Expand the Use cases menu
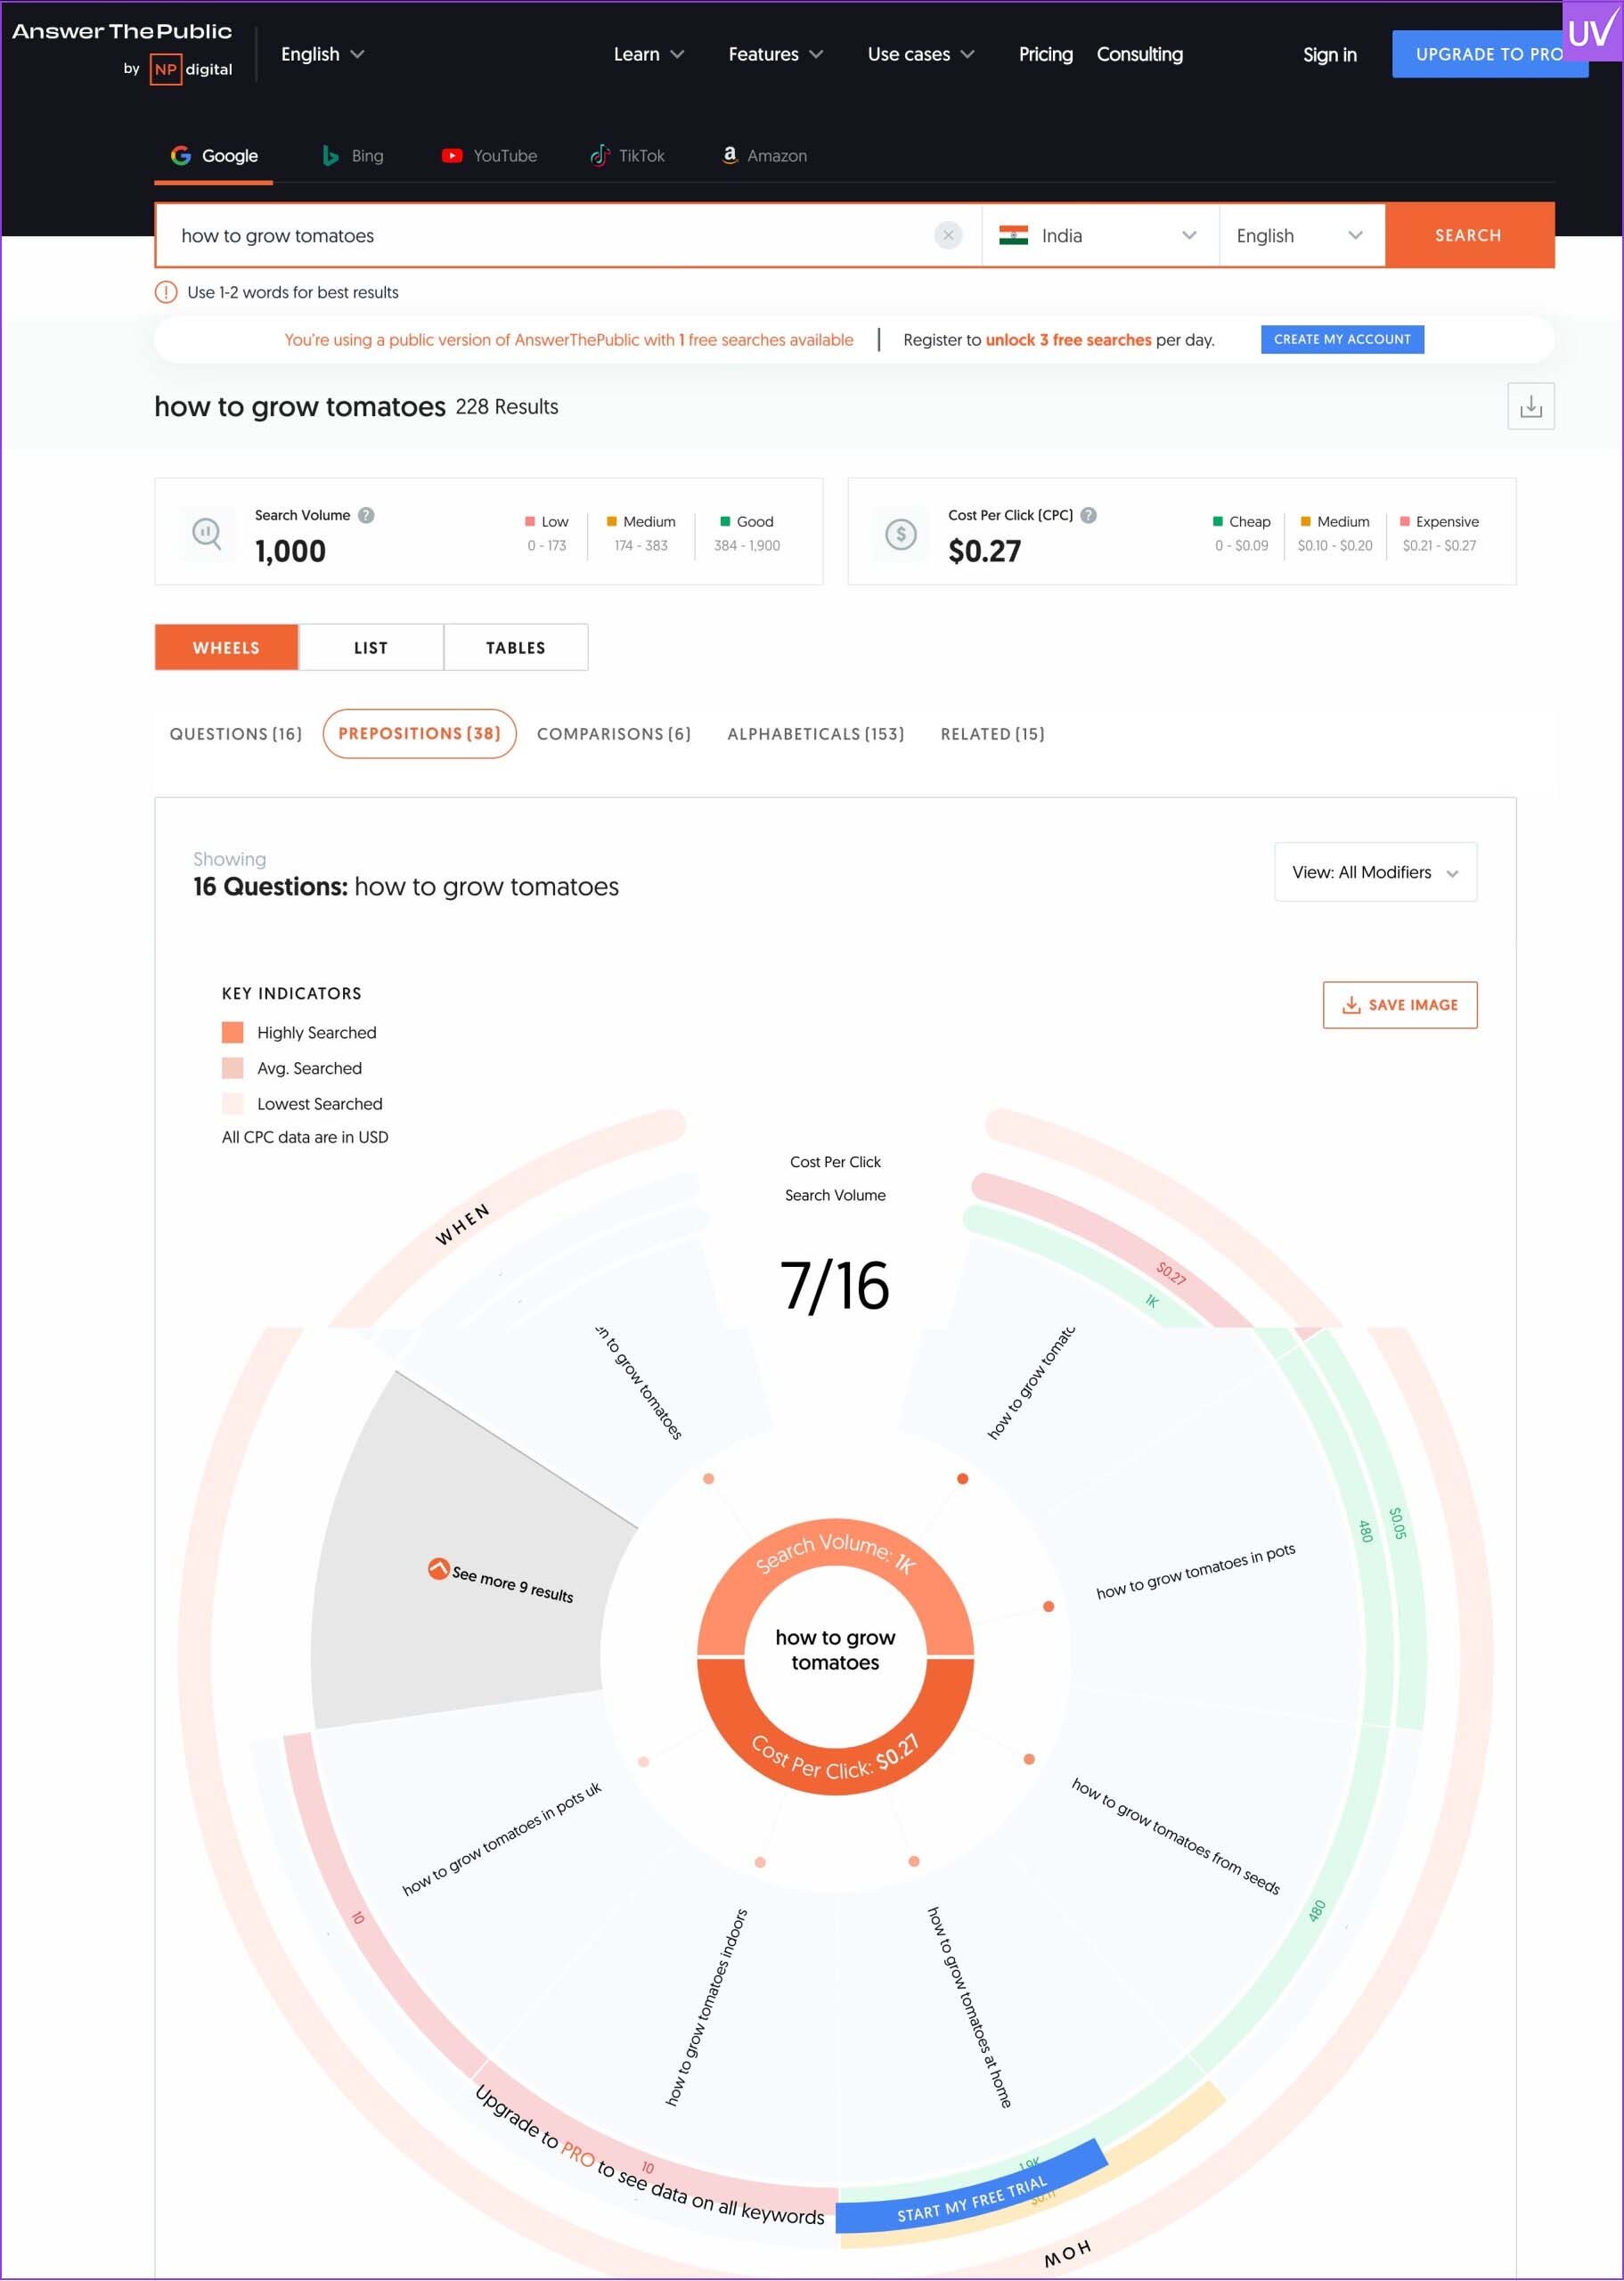The width and height of the screenshot is (1624, 2281). (921, 54)
